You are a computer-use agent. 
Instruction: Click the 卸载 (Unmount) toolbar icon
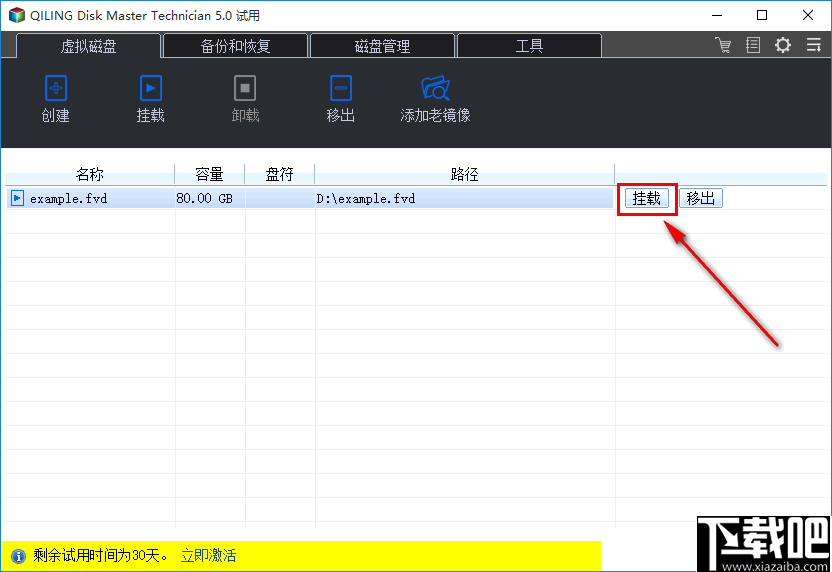[245, 88]
